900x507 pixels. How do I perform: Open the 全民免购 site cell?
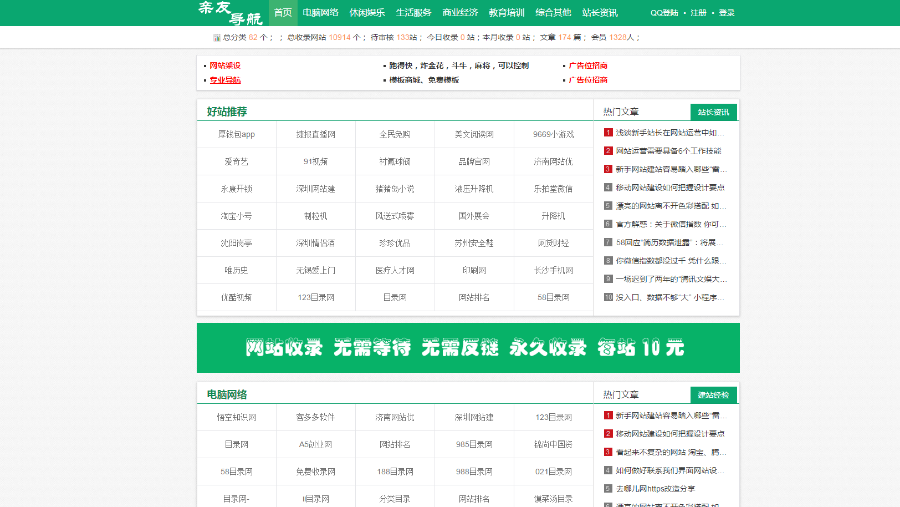tap(395, 134)
